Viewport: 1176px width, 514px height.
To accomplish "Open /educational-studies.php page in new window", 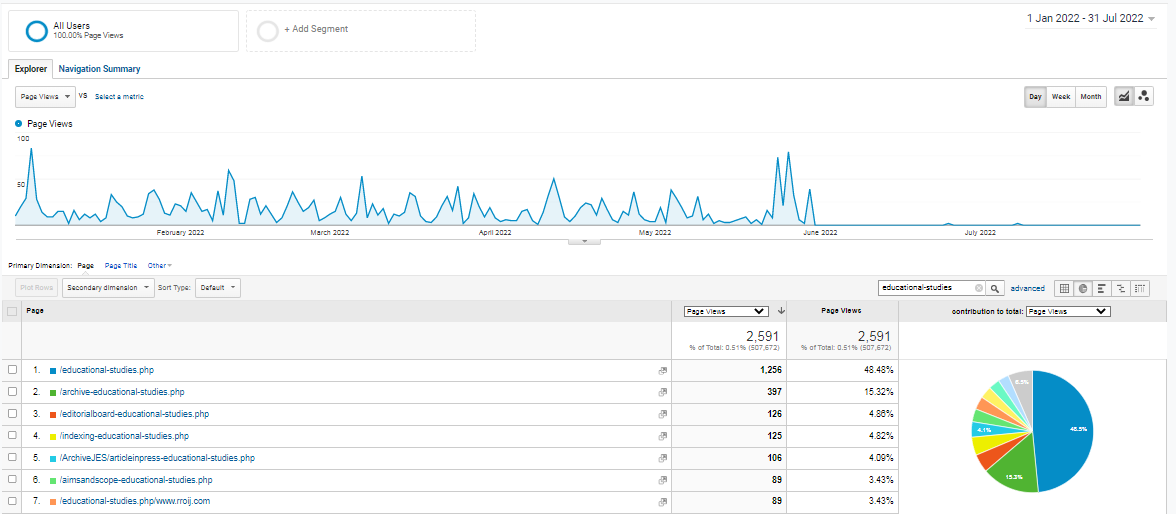I will tap(662, 370).
